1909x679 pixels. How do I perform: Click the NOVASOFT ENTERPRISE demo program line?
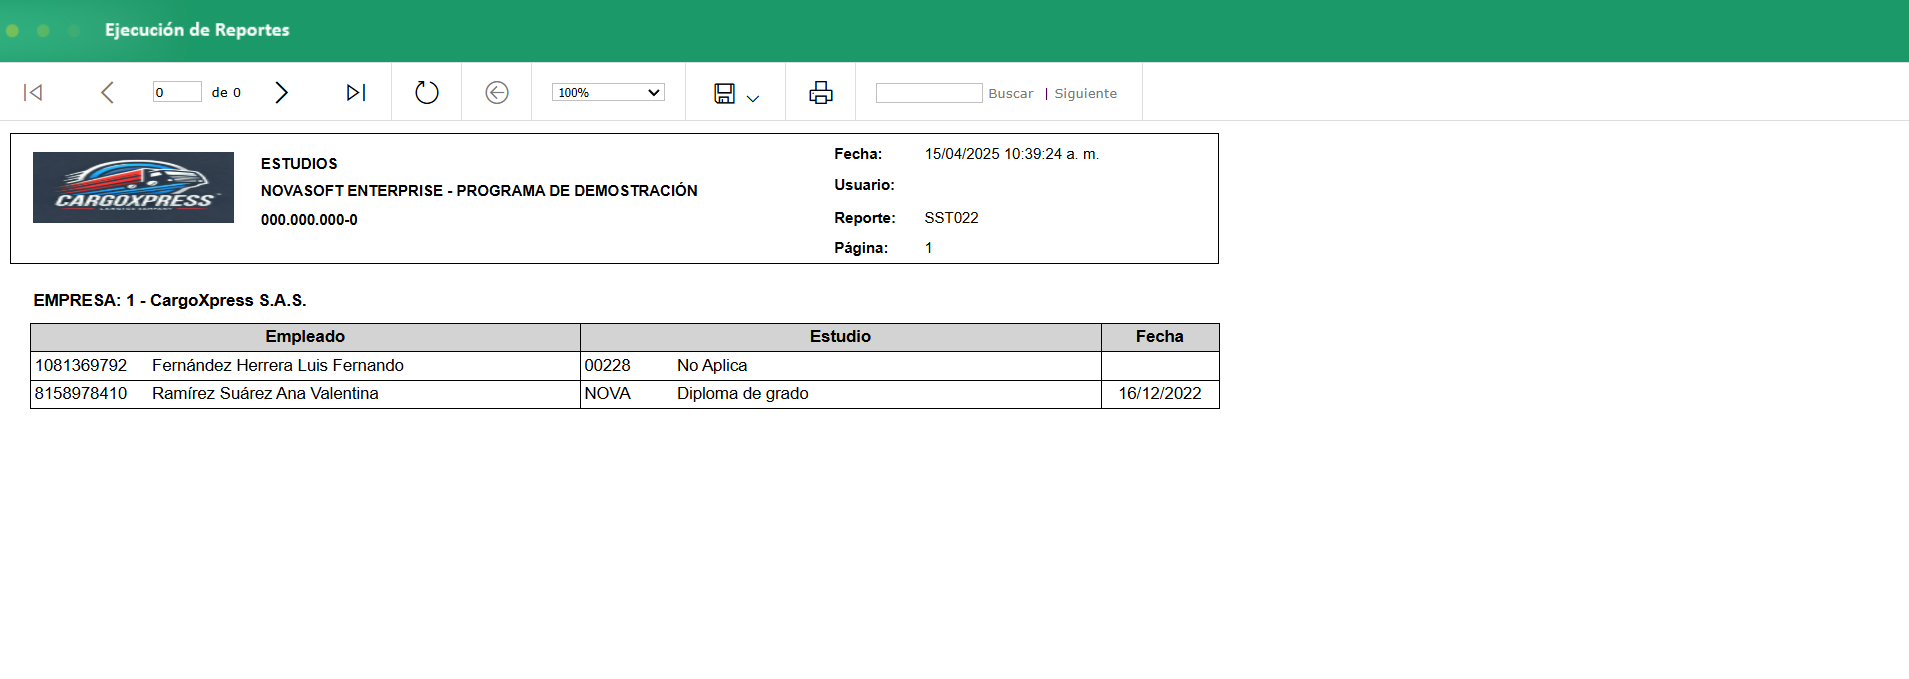point(479,191)
